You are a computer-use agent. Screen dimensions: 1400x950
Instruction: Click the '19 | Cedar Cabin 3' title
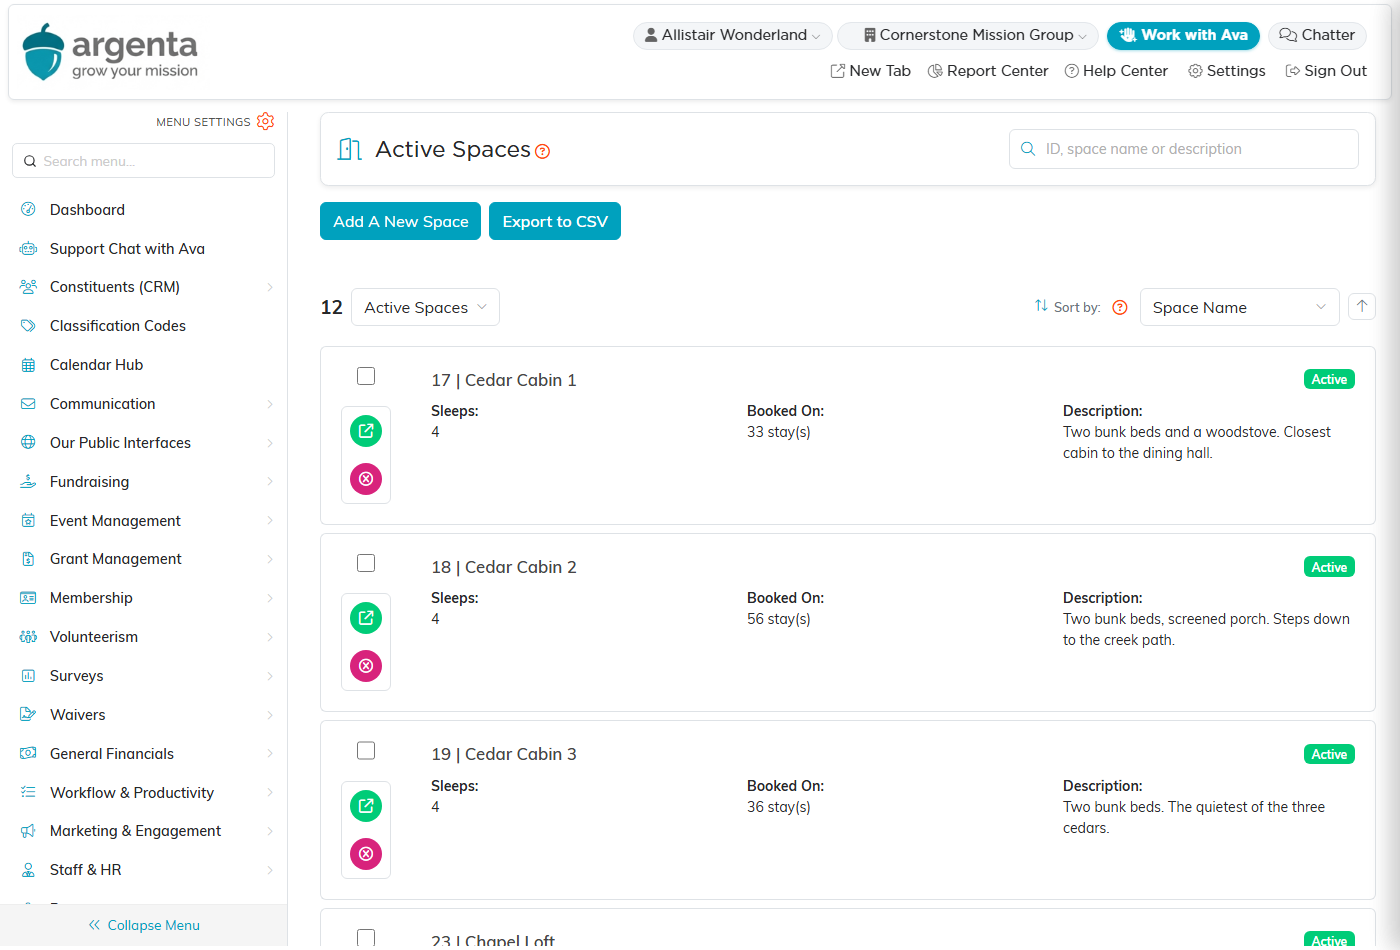504,754
